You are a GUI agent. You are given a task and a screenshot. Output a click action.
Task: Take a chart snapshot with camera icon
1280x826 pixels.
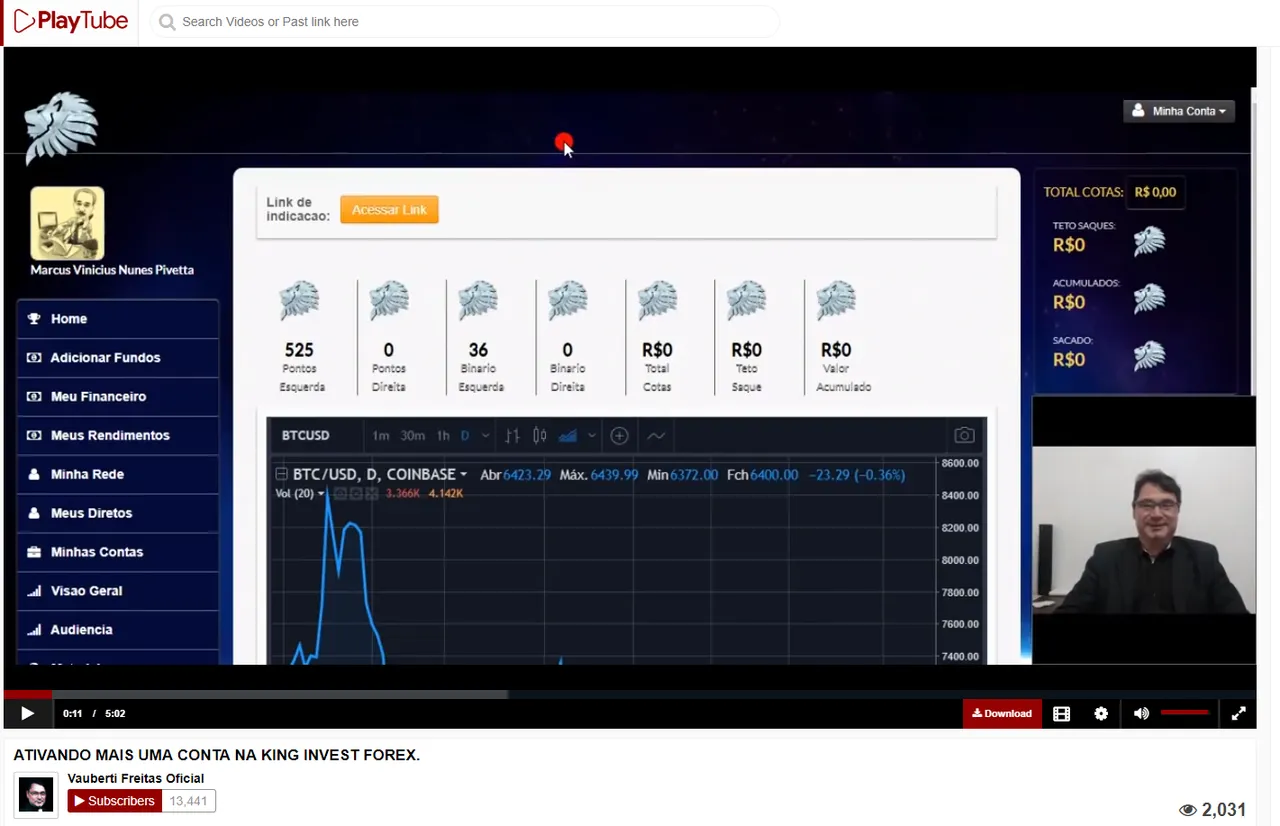964,436
